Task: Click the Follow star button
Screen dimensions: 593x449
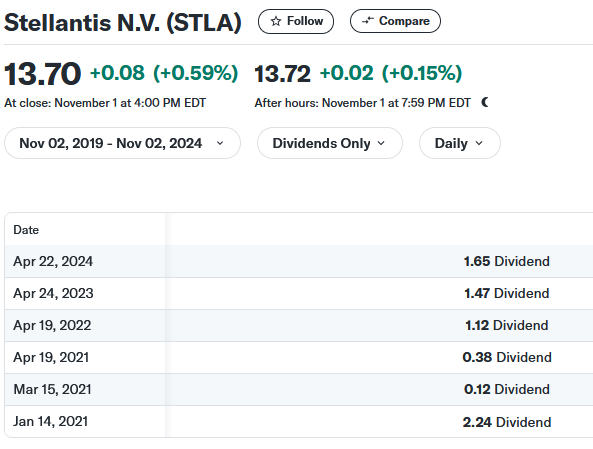Action: coord(296,21)
